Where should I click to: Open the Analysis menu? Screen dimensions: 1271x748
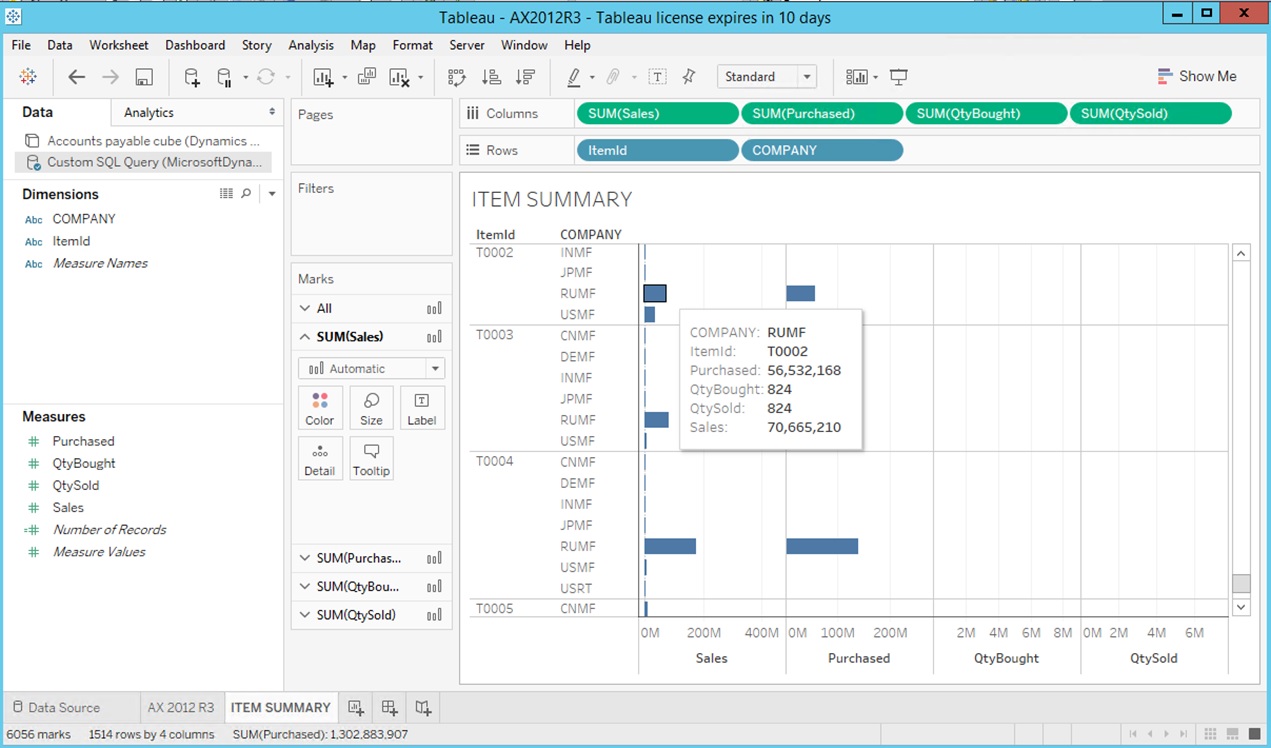point(311,45)
